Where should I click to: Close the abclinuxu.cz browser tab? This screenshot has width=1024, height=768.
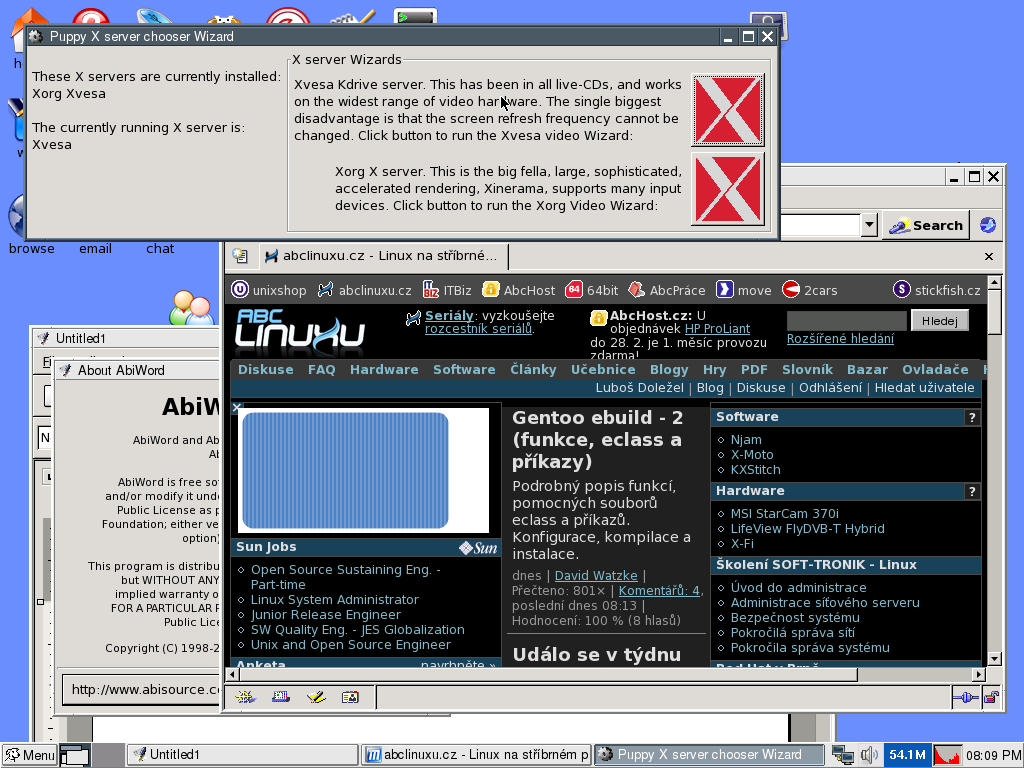point(989,257)
